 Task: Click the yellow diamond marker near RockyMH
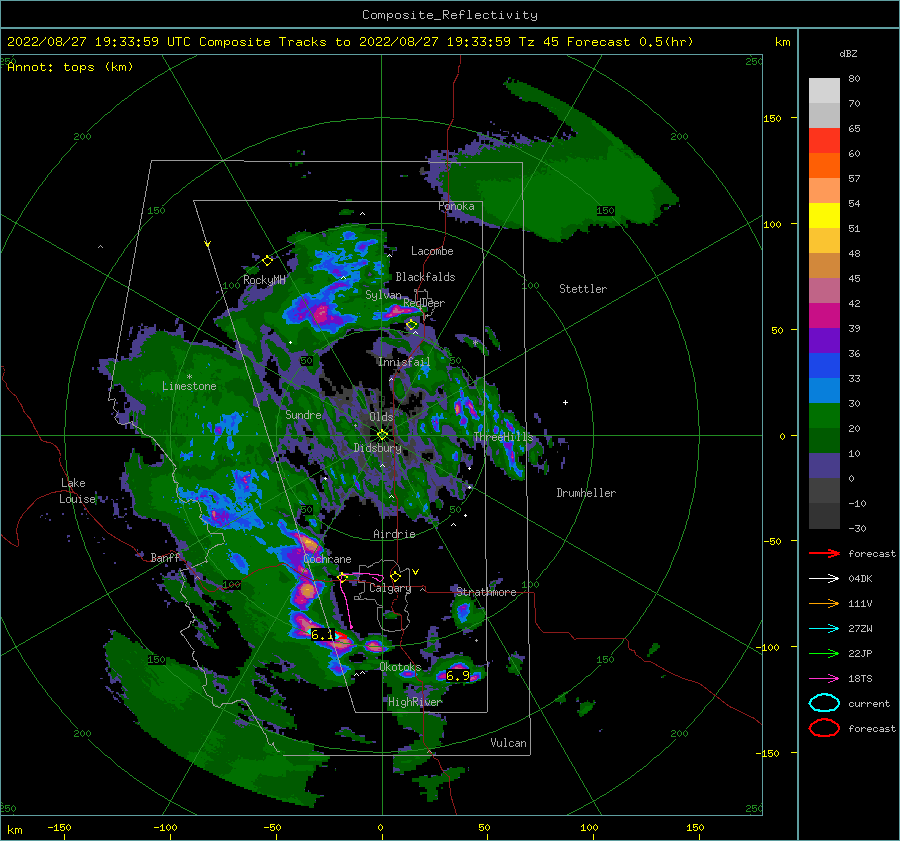267,261
